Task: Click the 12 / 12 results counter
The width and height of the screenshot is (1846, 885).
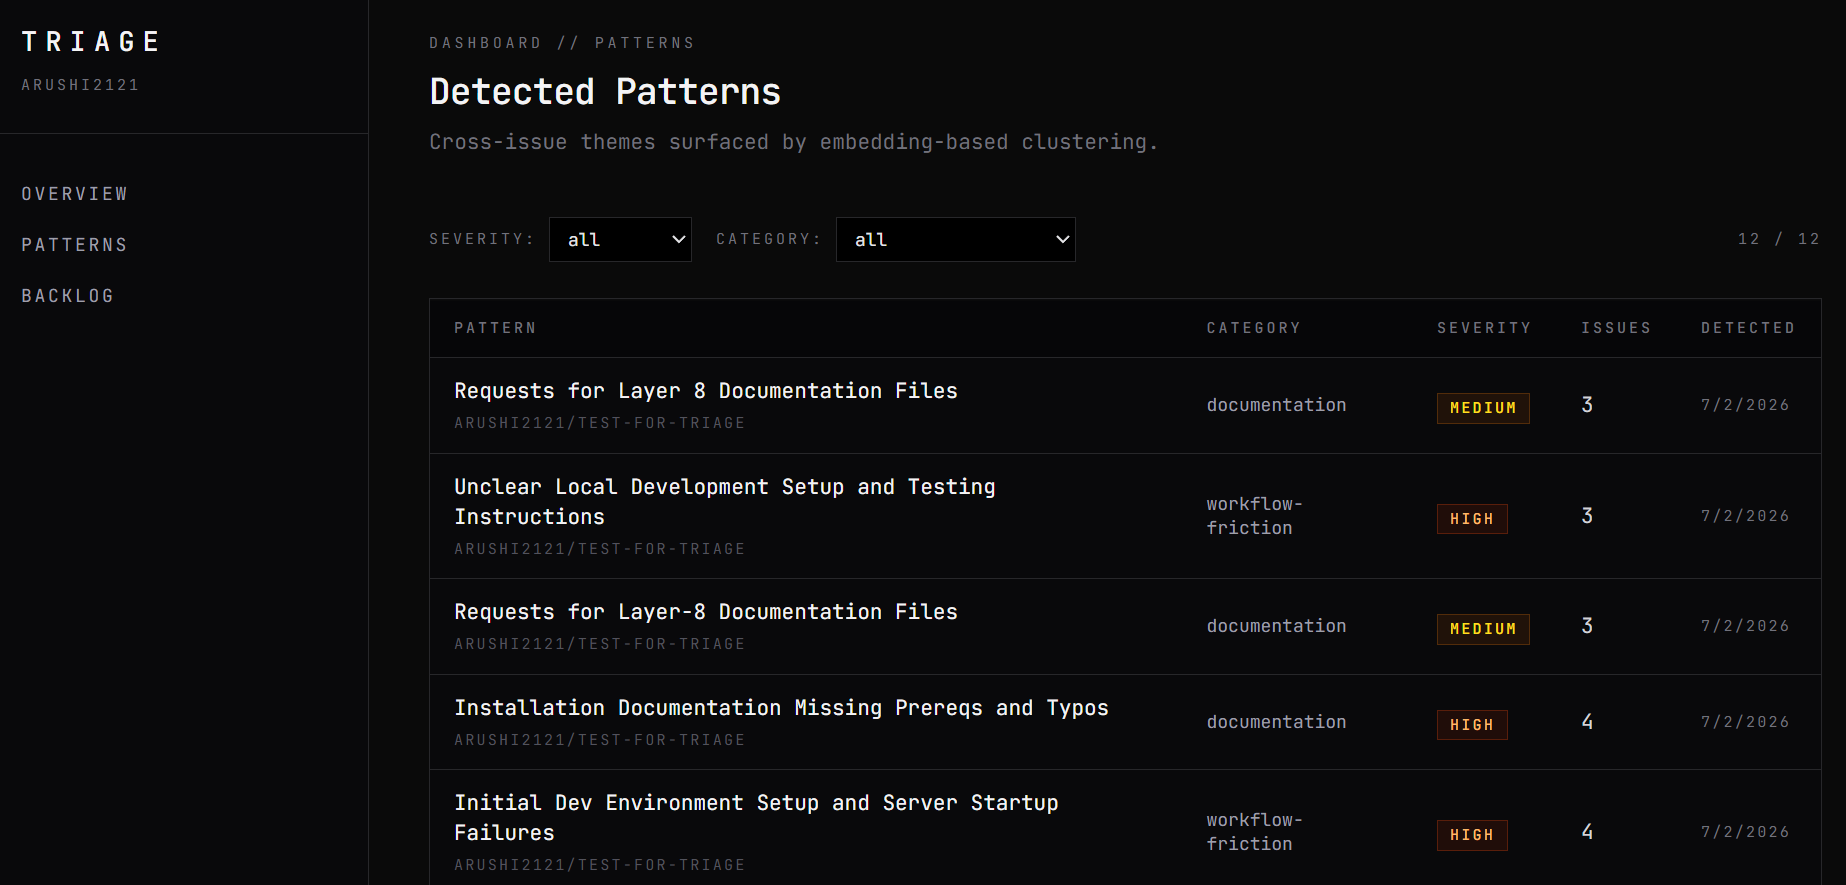Action: [1778, 239]
